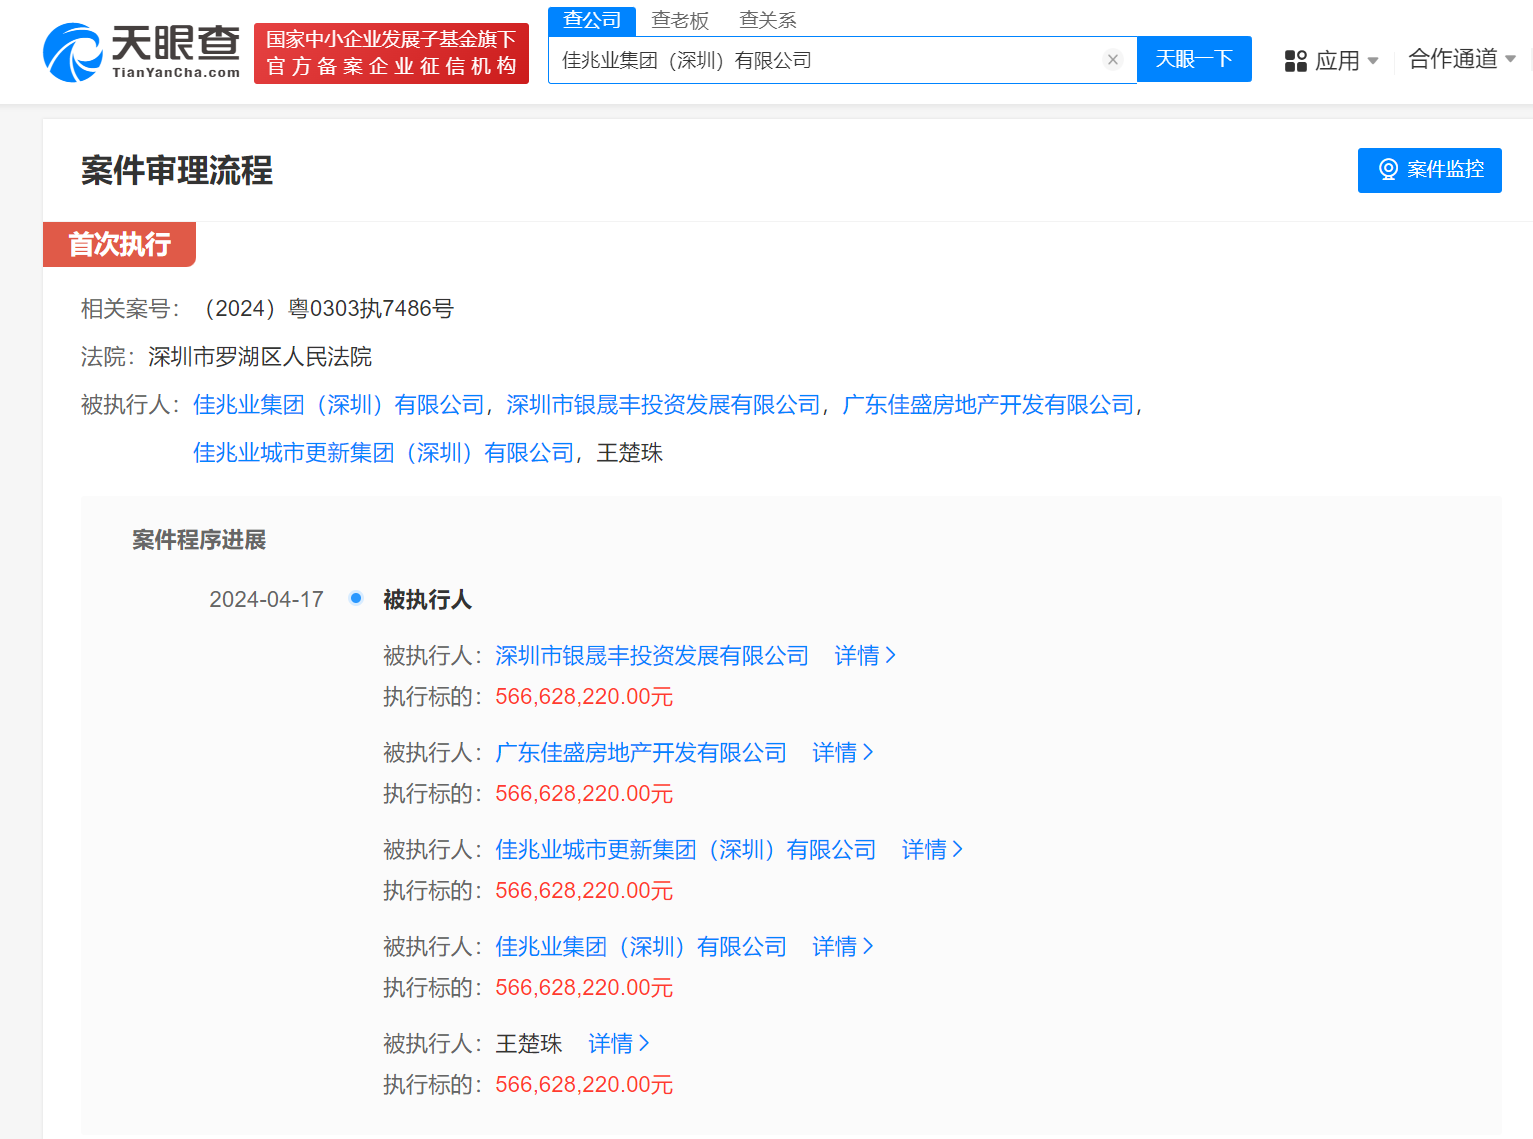1533x1139 pixels.
Task: Click the magnifier icon inside 案件监控 button
Action: pos(1387,170)
